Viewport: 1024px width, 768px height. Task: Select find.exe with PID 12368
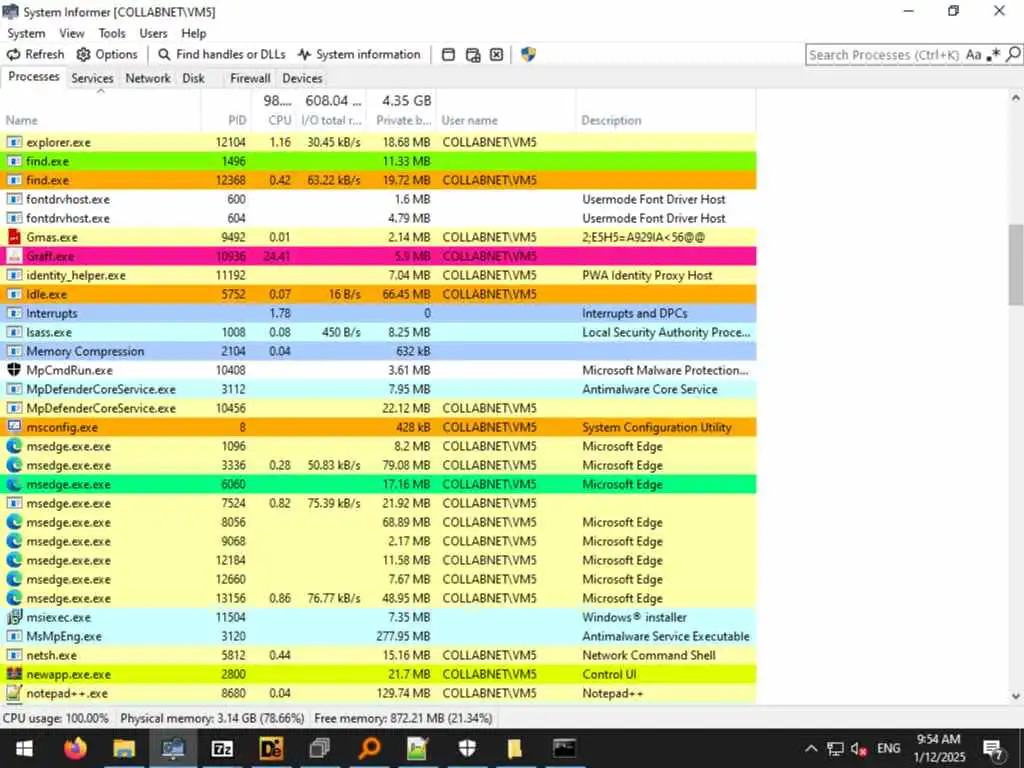[x=379, y=180]
